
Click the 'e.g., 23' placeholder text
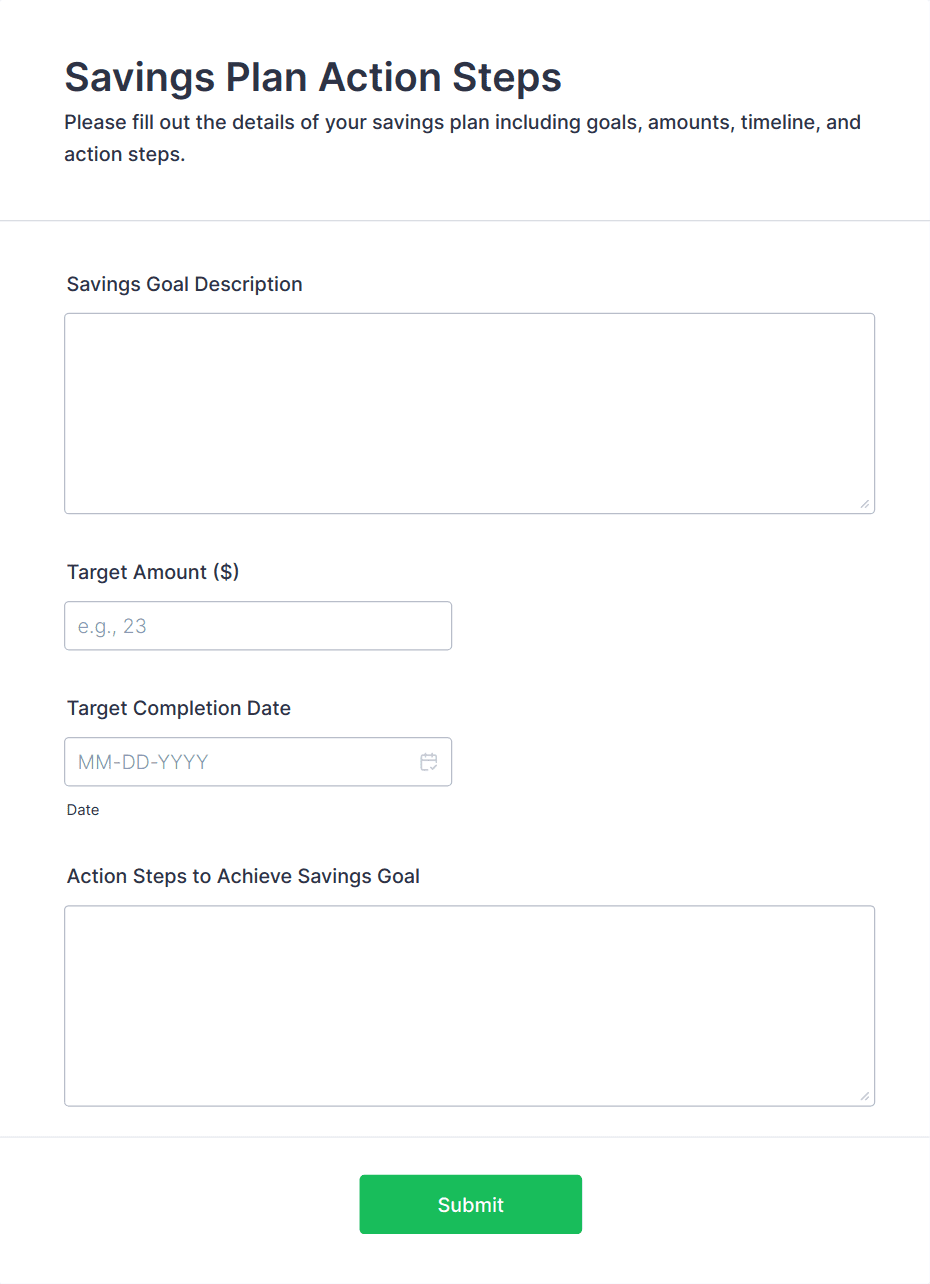112,626
